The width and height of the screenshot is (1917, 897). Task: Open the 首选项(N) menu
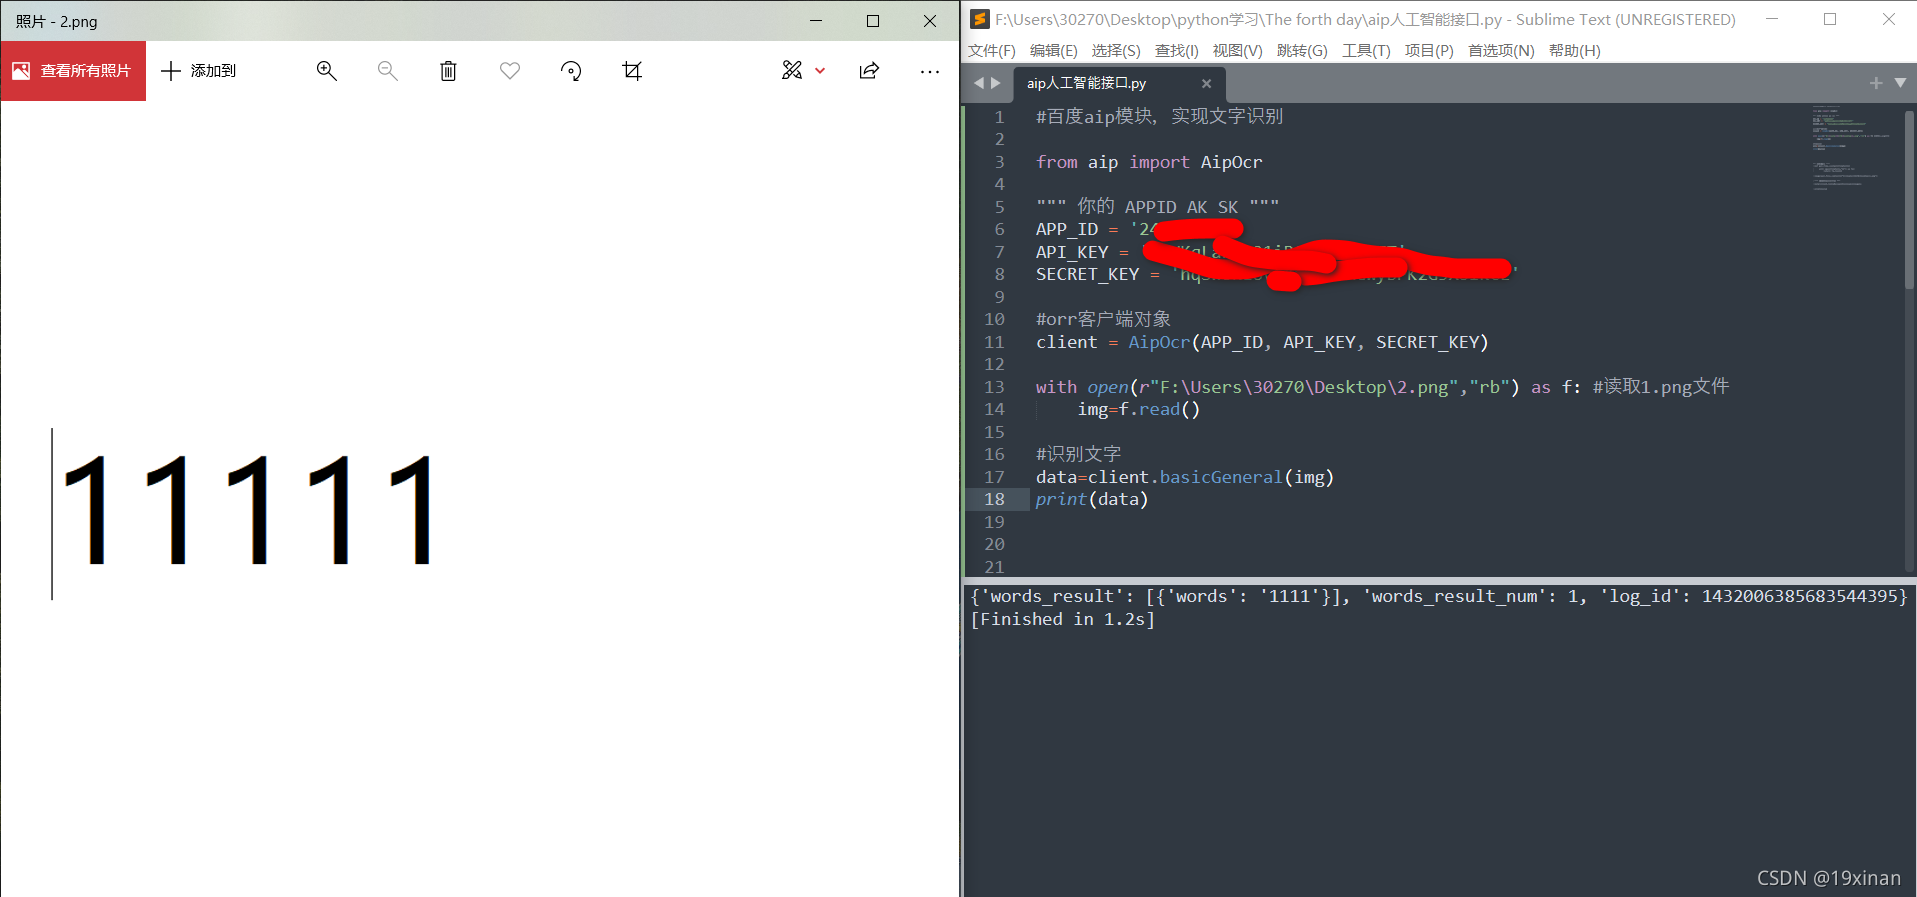[x=1500, y=51]
